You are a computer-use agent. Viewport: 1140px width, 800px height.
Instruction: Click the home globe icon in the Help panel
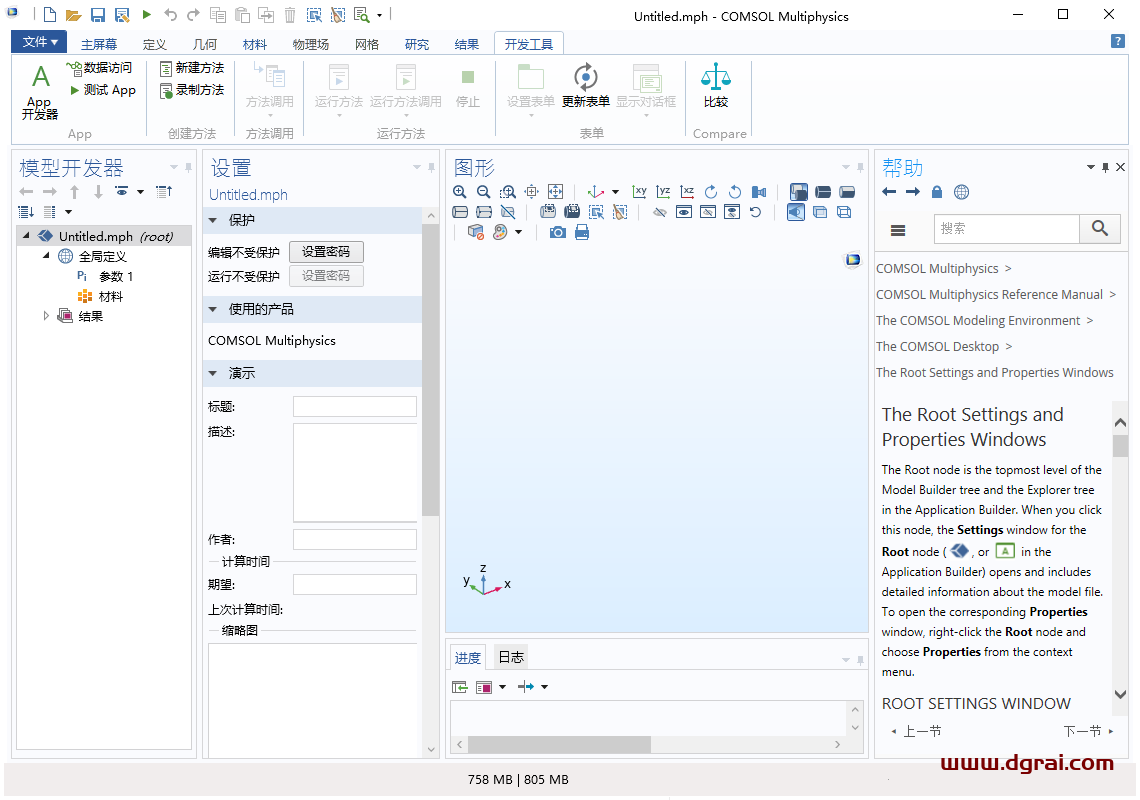961,192
